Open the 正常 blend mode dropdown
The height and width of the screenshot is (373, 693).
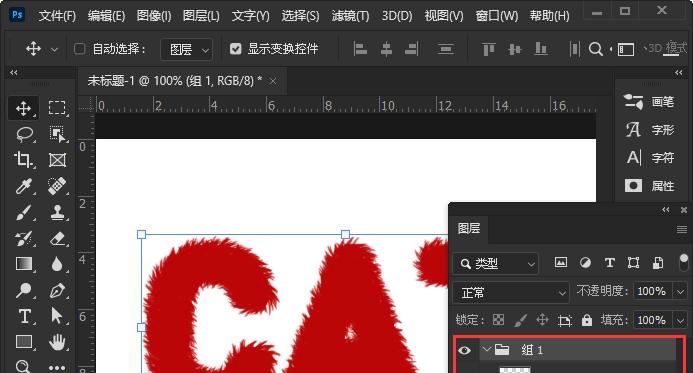pos(511,293)
